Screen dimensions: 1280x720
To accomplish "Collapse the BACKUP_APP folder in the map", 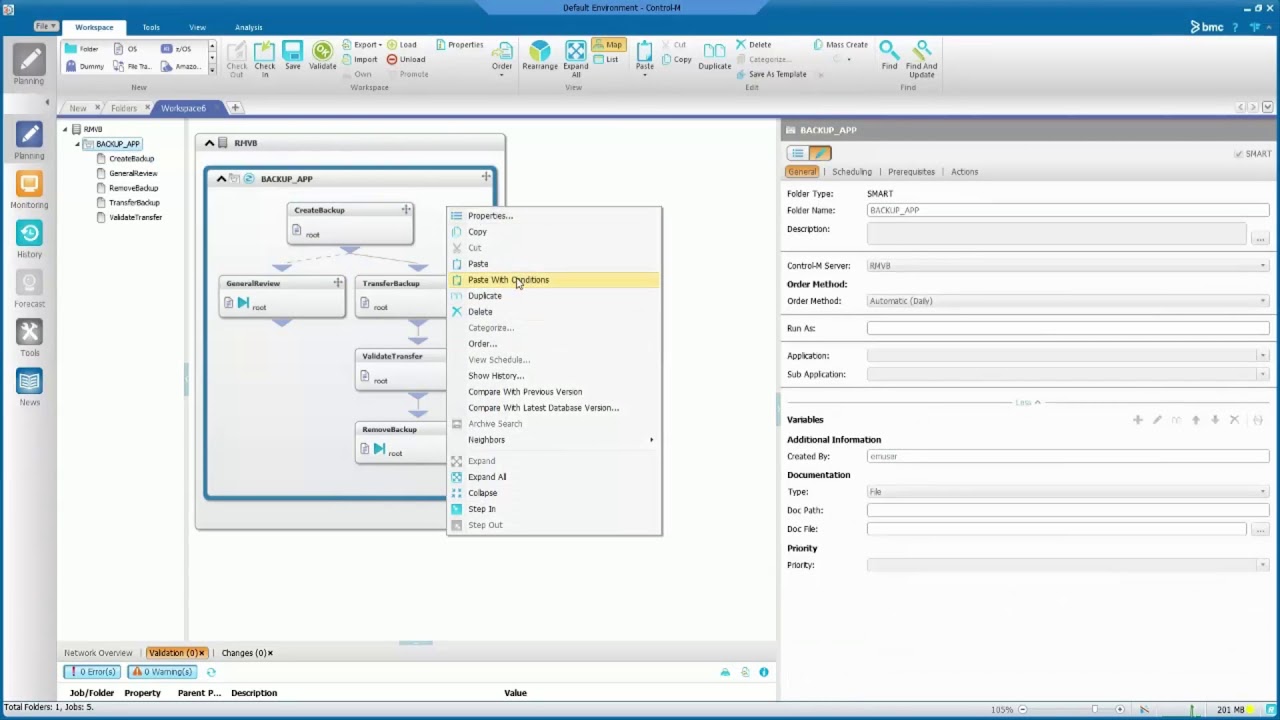I will pos(221,179).
